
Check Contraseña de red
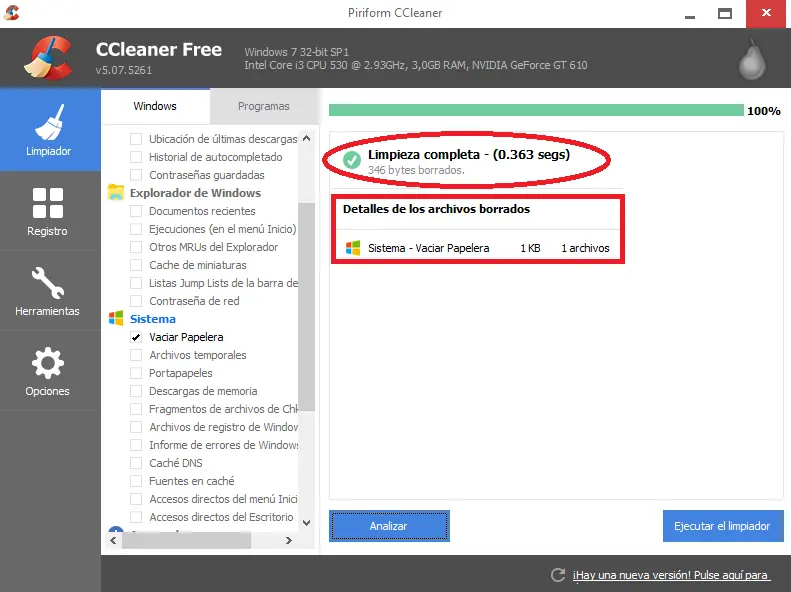[x=136, y=301]
